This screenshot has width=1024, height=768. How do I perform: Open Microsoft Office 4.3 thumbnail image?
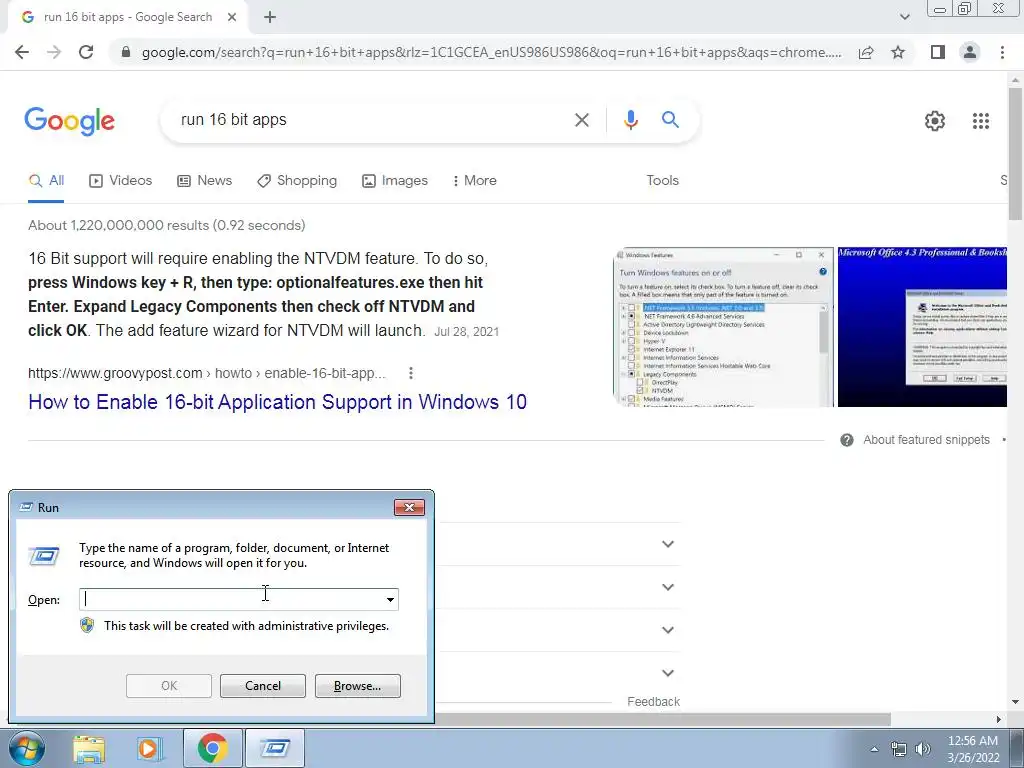922,327
